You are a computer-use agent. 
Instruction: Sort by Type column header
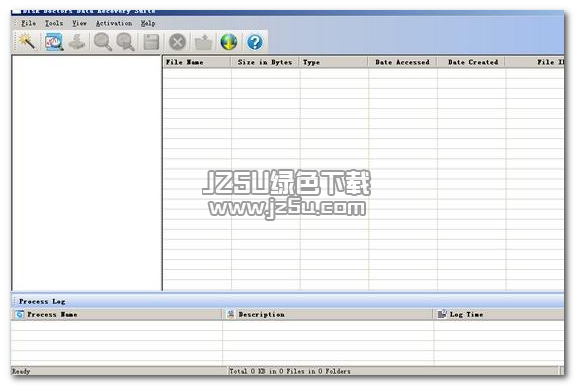tap(334, 62)
